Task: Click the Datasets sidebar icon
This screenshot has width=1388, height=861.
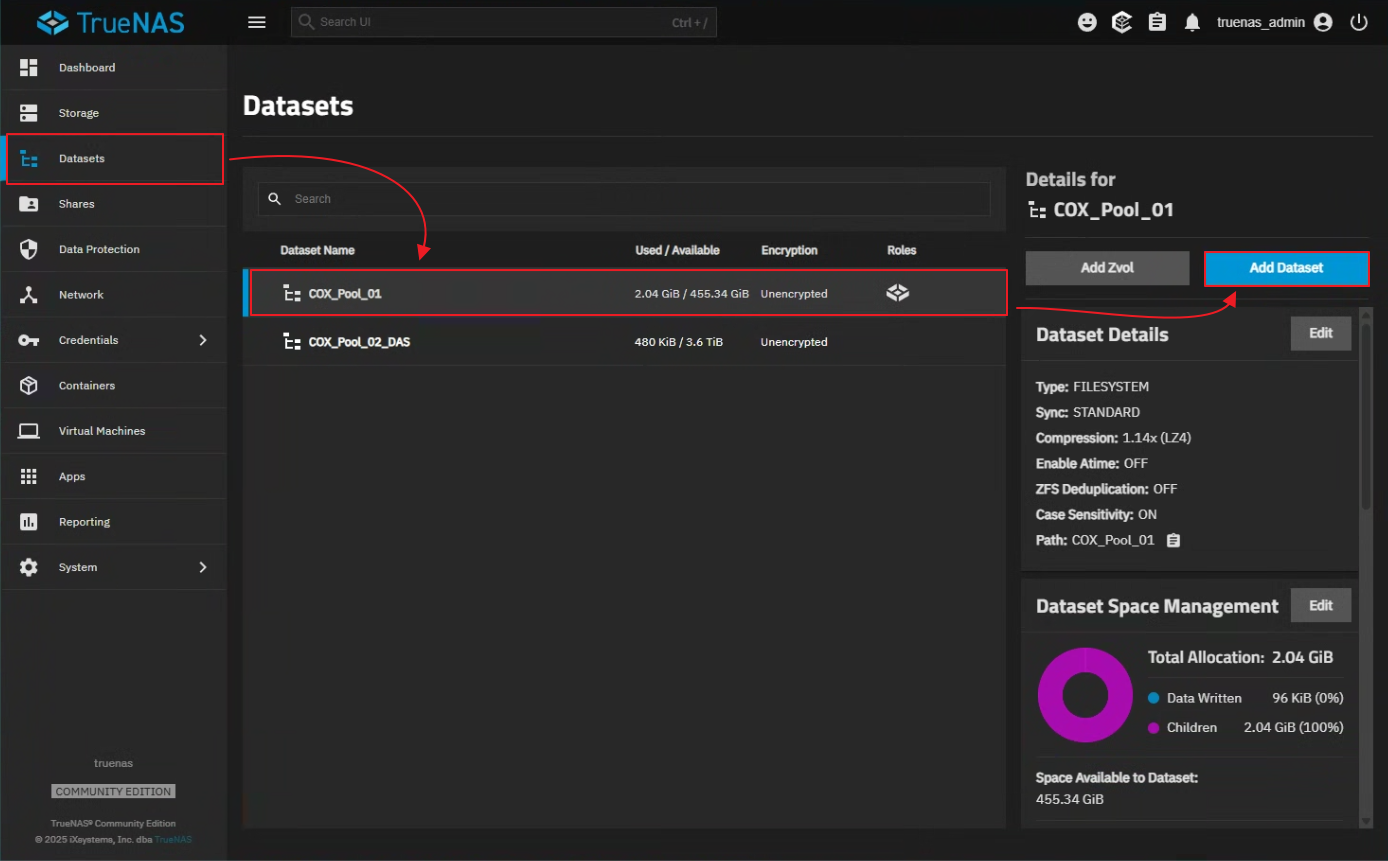Action: [x=29, y=159]
